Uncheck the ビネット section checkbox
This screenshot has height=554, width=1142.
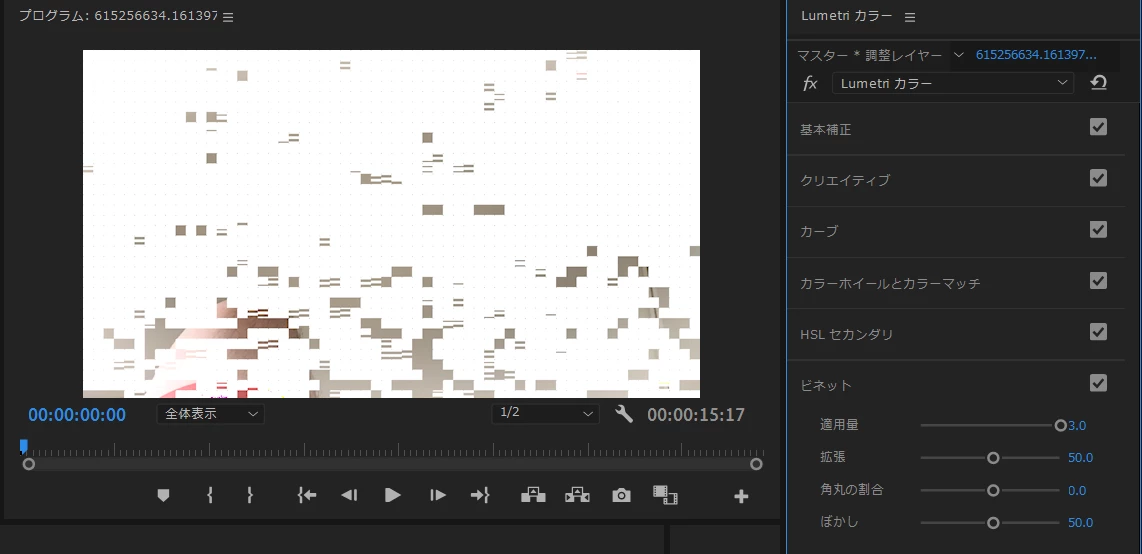1098,383
